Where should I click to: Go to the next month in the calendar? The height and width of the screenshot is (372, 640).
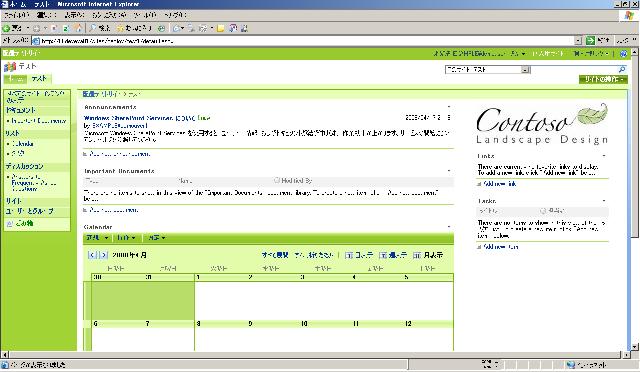tap(104, 255)
